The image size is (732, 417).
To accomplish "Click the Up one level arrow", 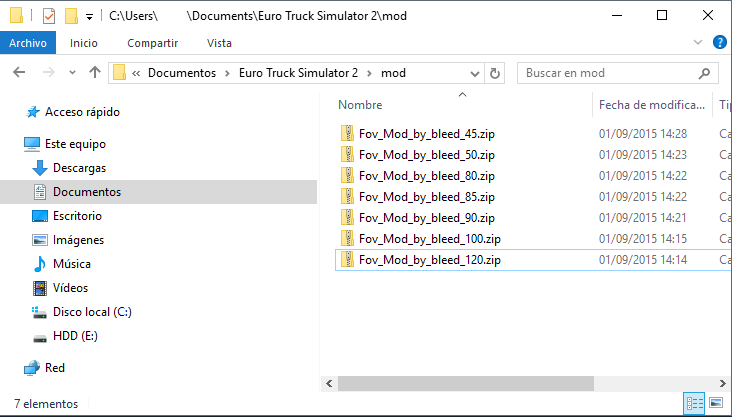I will [x=95, y=73].
